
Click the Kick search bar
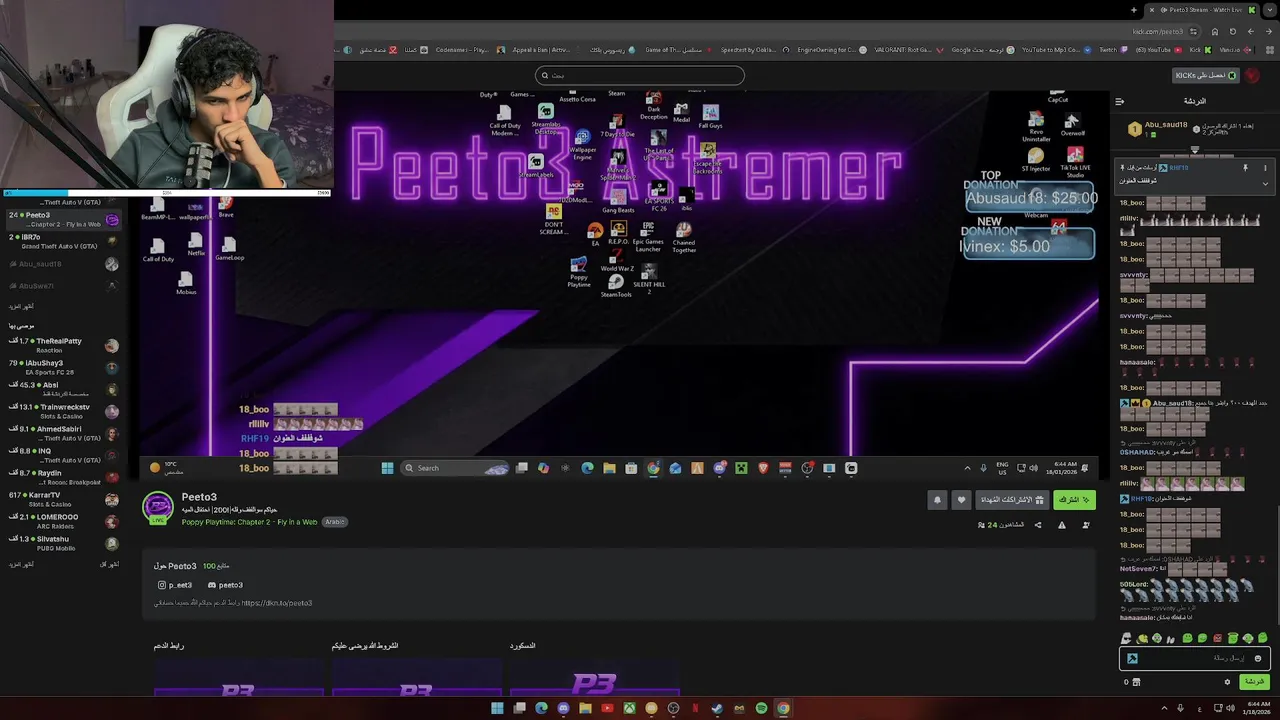click(640, 75)
